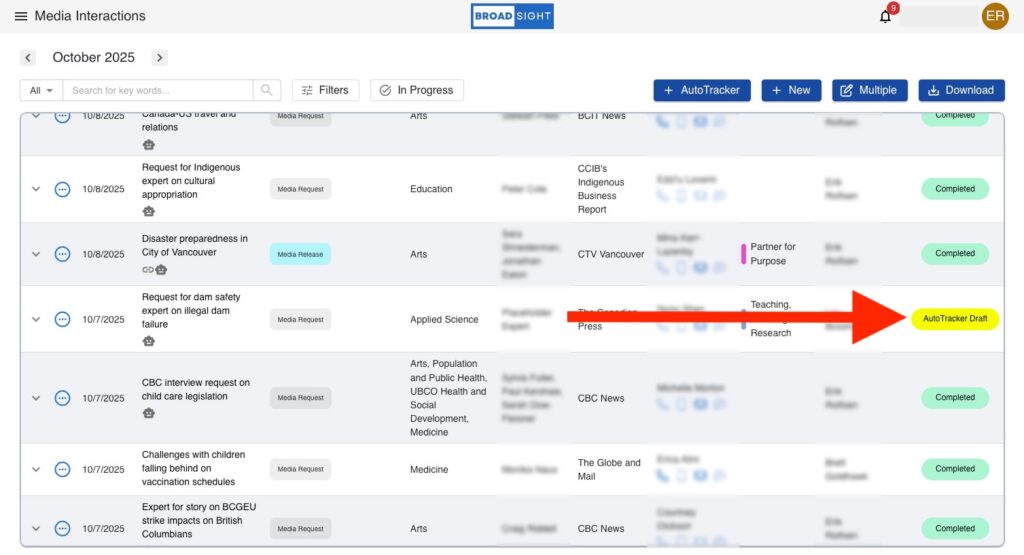Click 'CBC interview request on child care' title

pyautogui.click(x=195, y=389)
